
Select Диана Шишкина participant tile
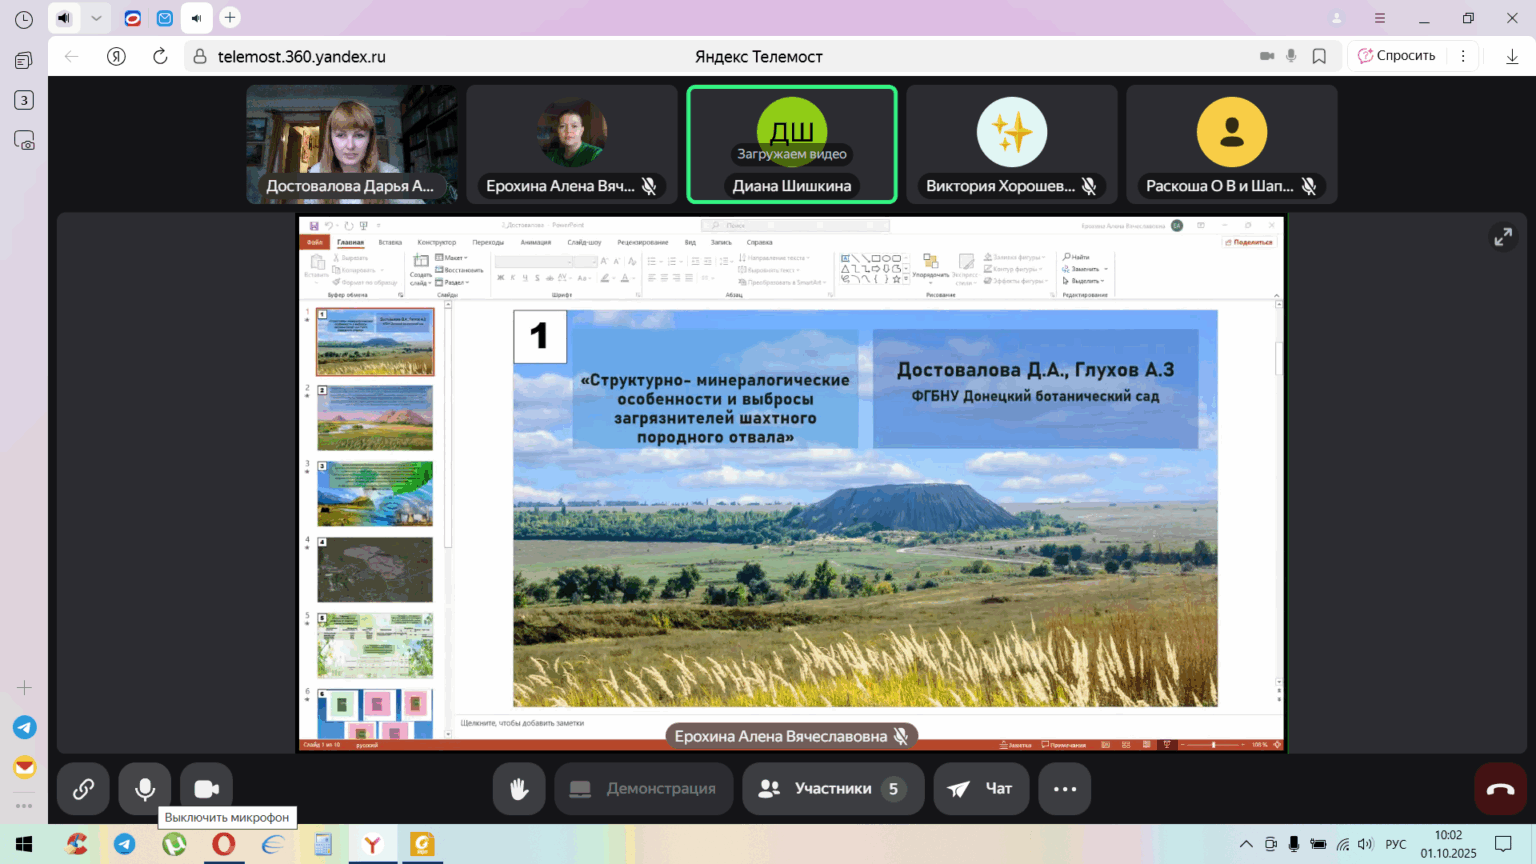(x=791, y=144)
